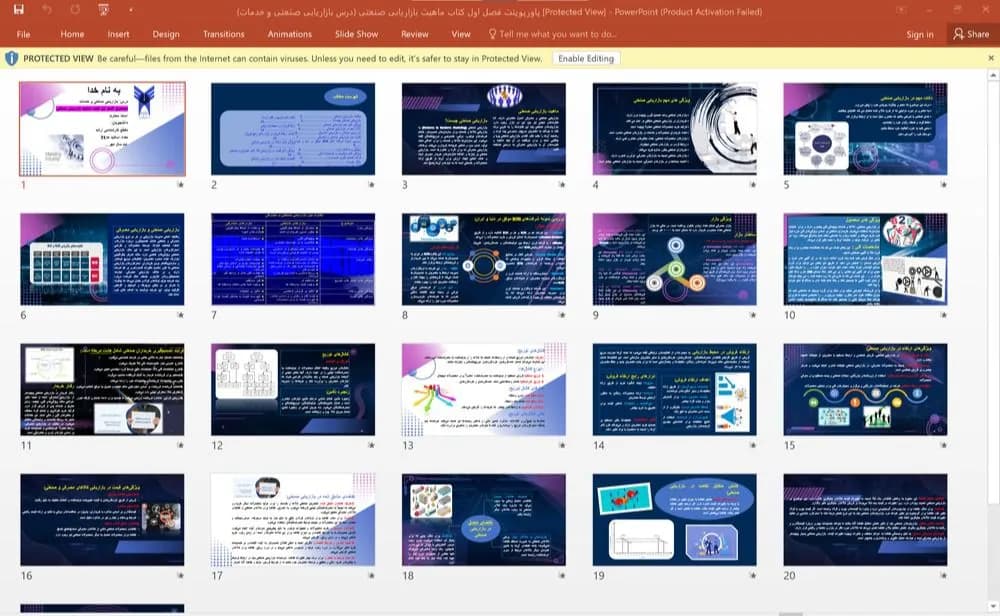Open the Transitions tab
This screenshot has height=616, width=1000.
click(223, 34)
